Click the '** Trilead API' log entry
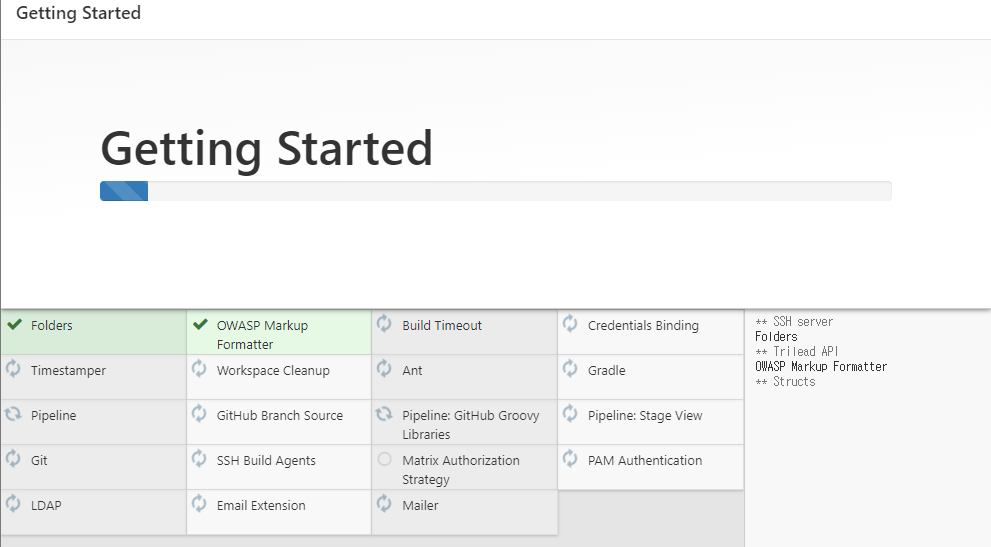The height and width of the screenshot is (547, 991). tap(797, 352)
